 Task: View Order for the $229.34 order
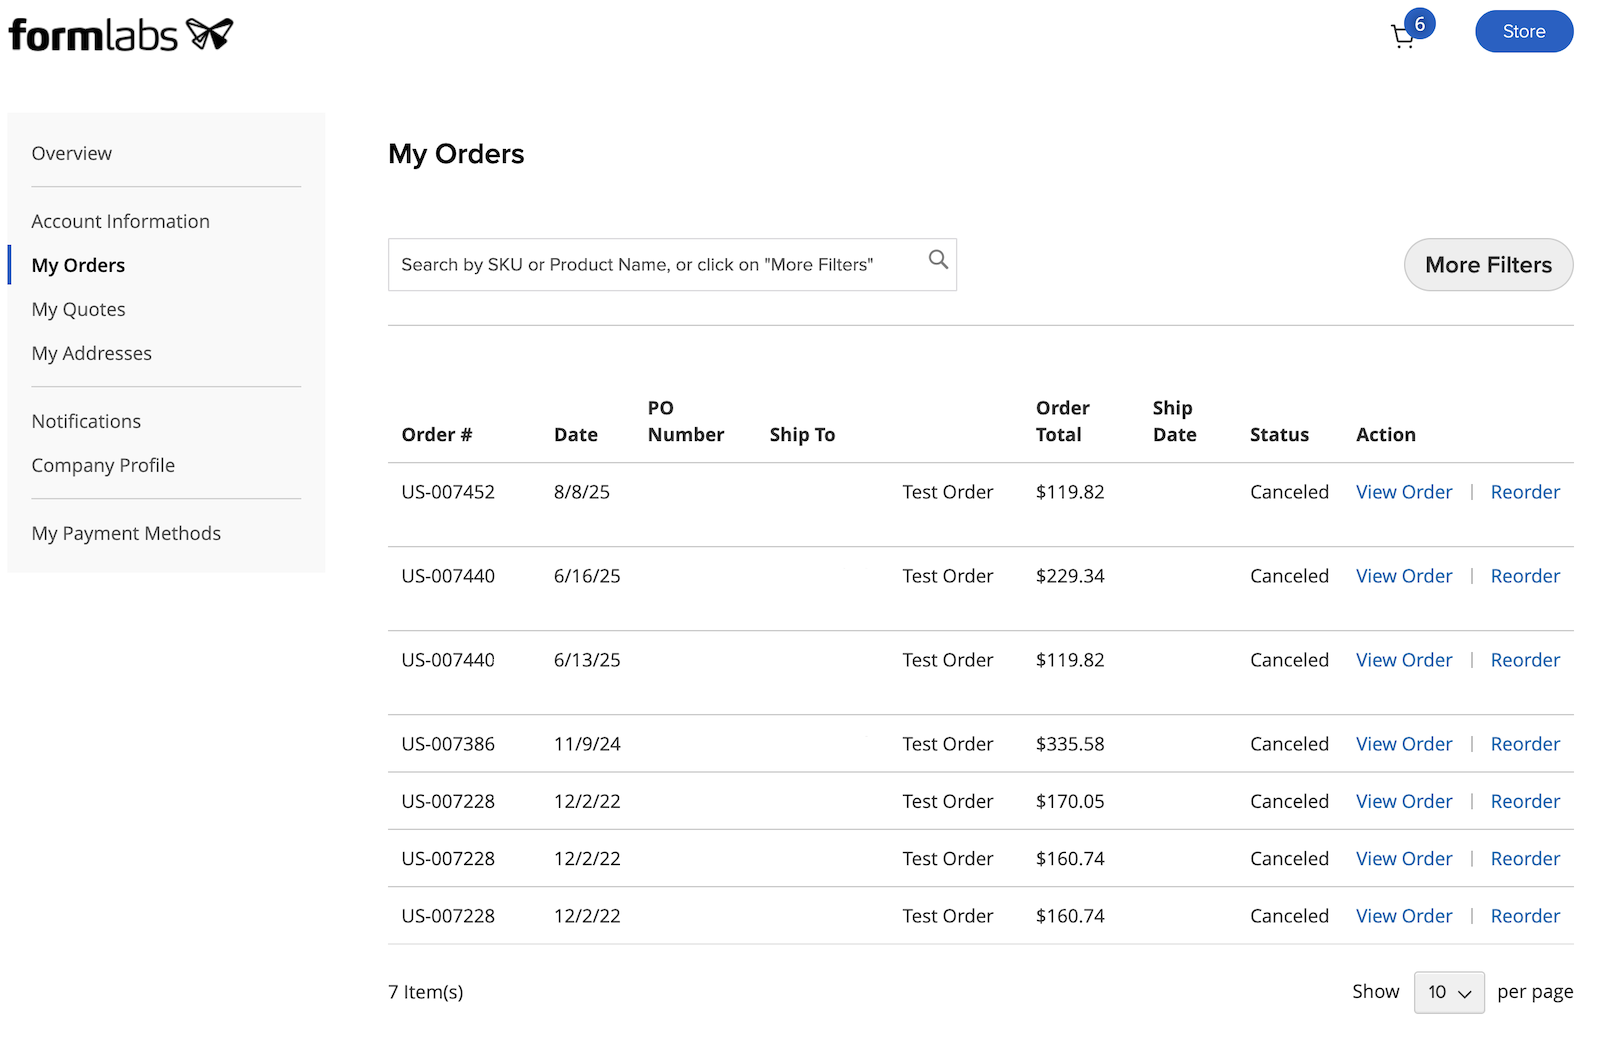[1404, 575]
